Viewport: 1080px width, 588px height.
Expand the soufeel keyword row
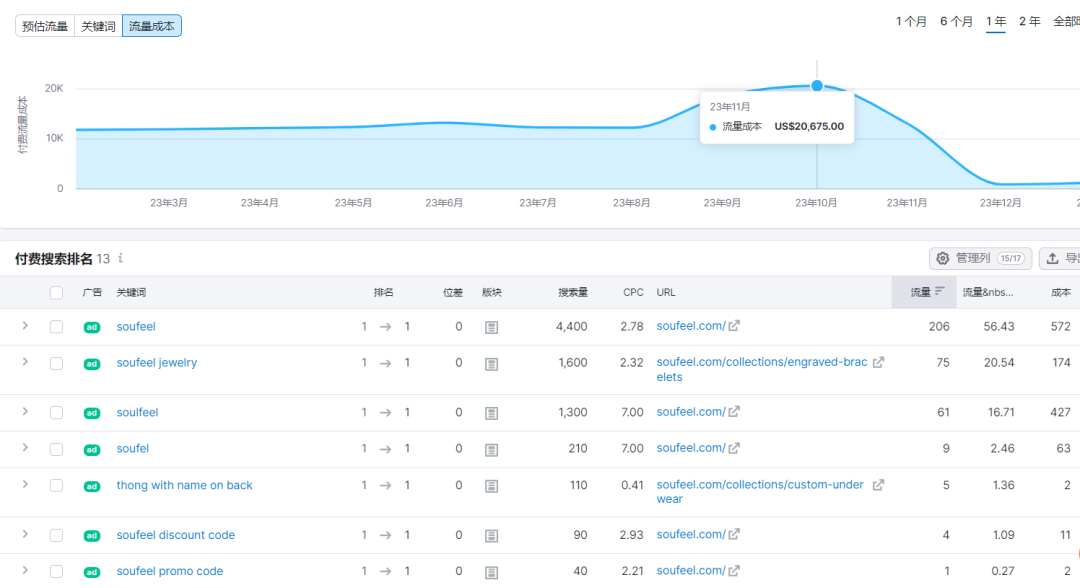[23, 326]
